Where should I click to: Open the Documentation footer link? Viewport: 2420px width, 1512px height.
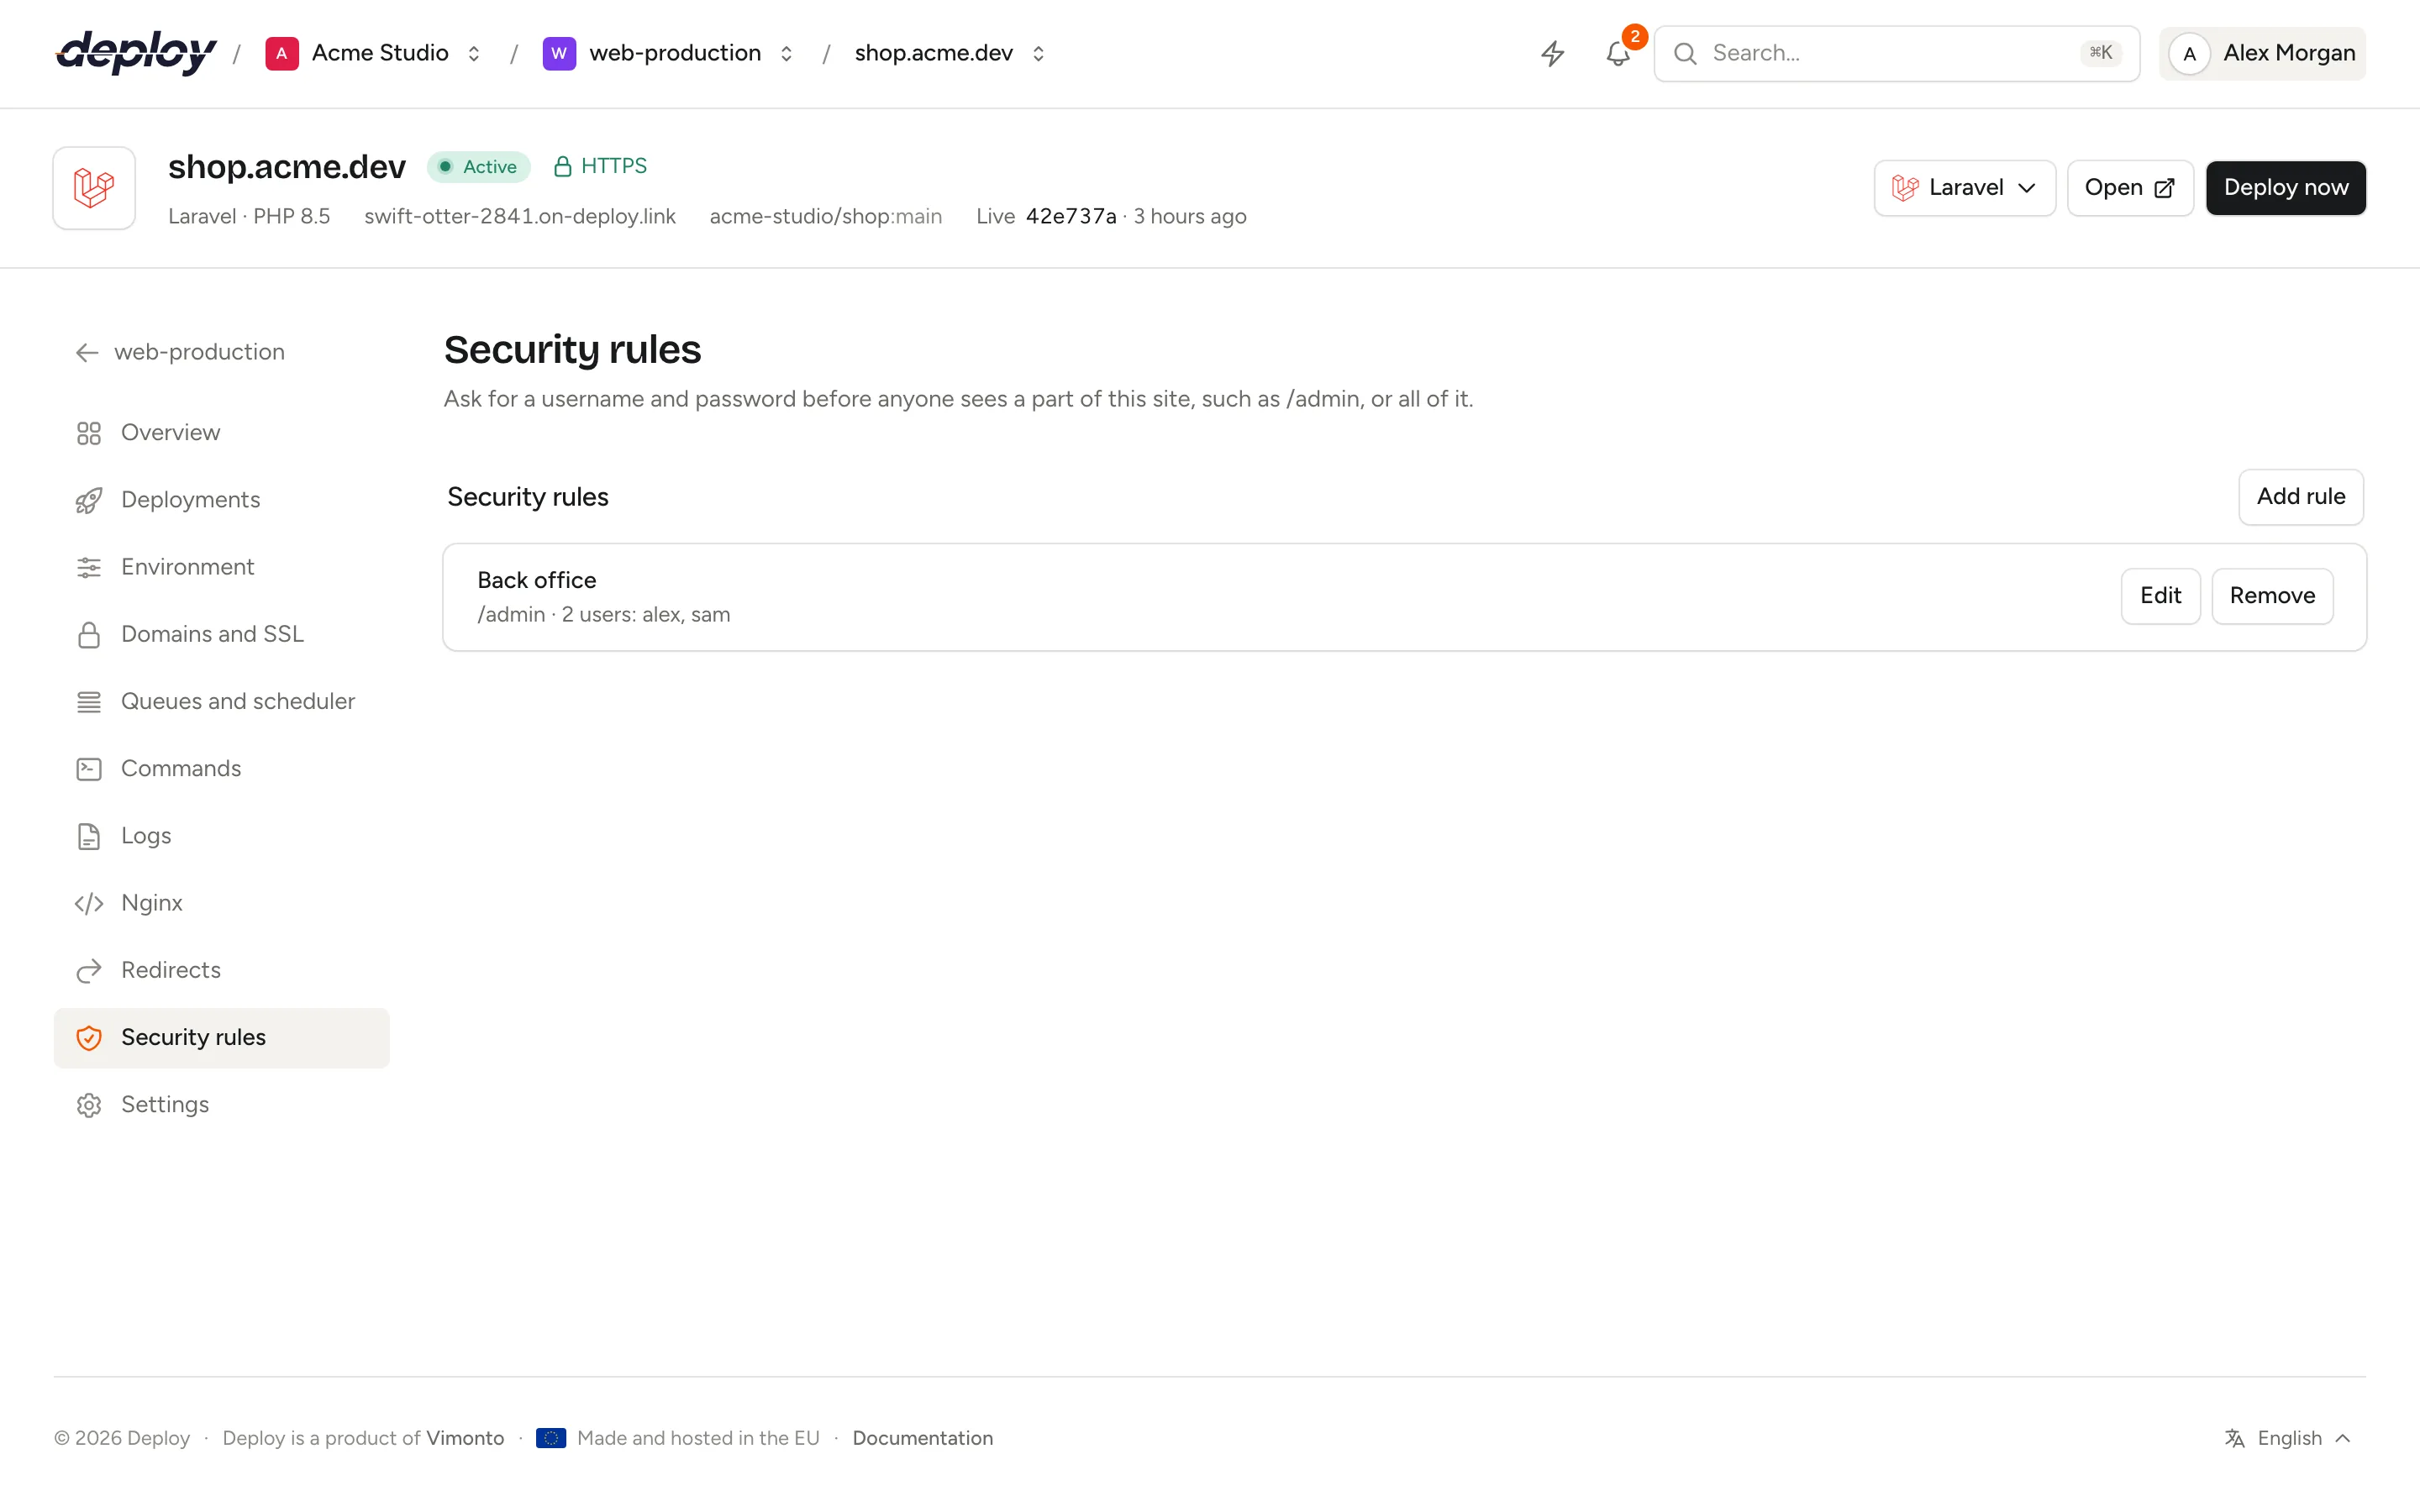(x=922, y=1438)
